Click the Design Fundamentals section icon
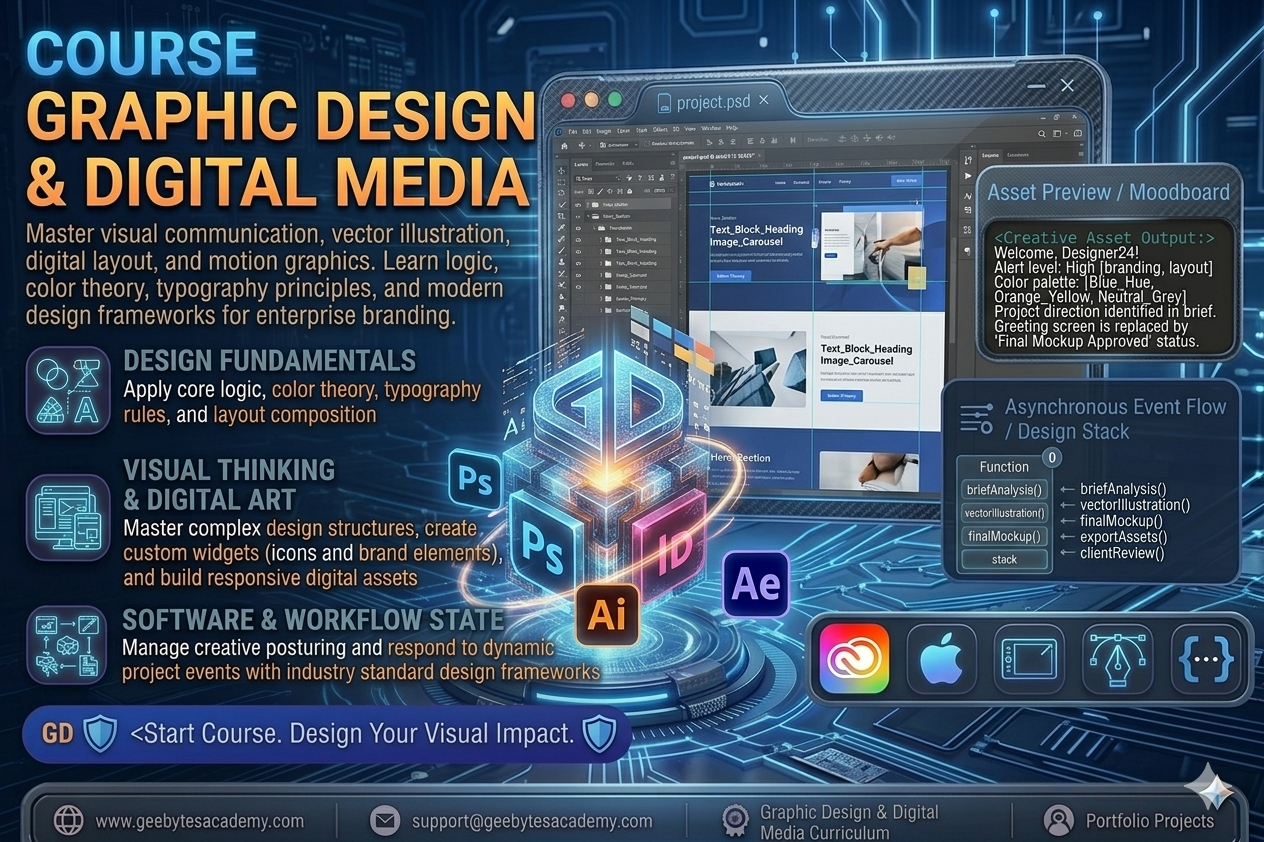The width and height of the screenshot is (1264, 842). tap(69, 391)
